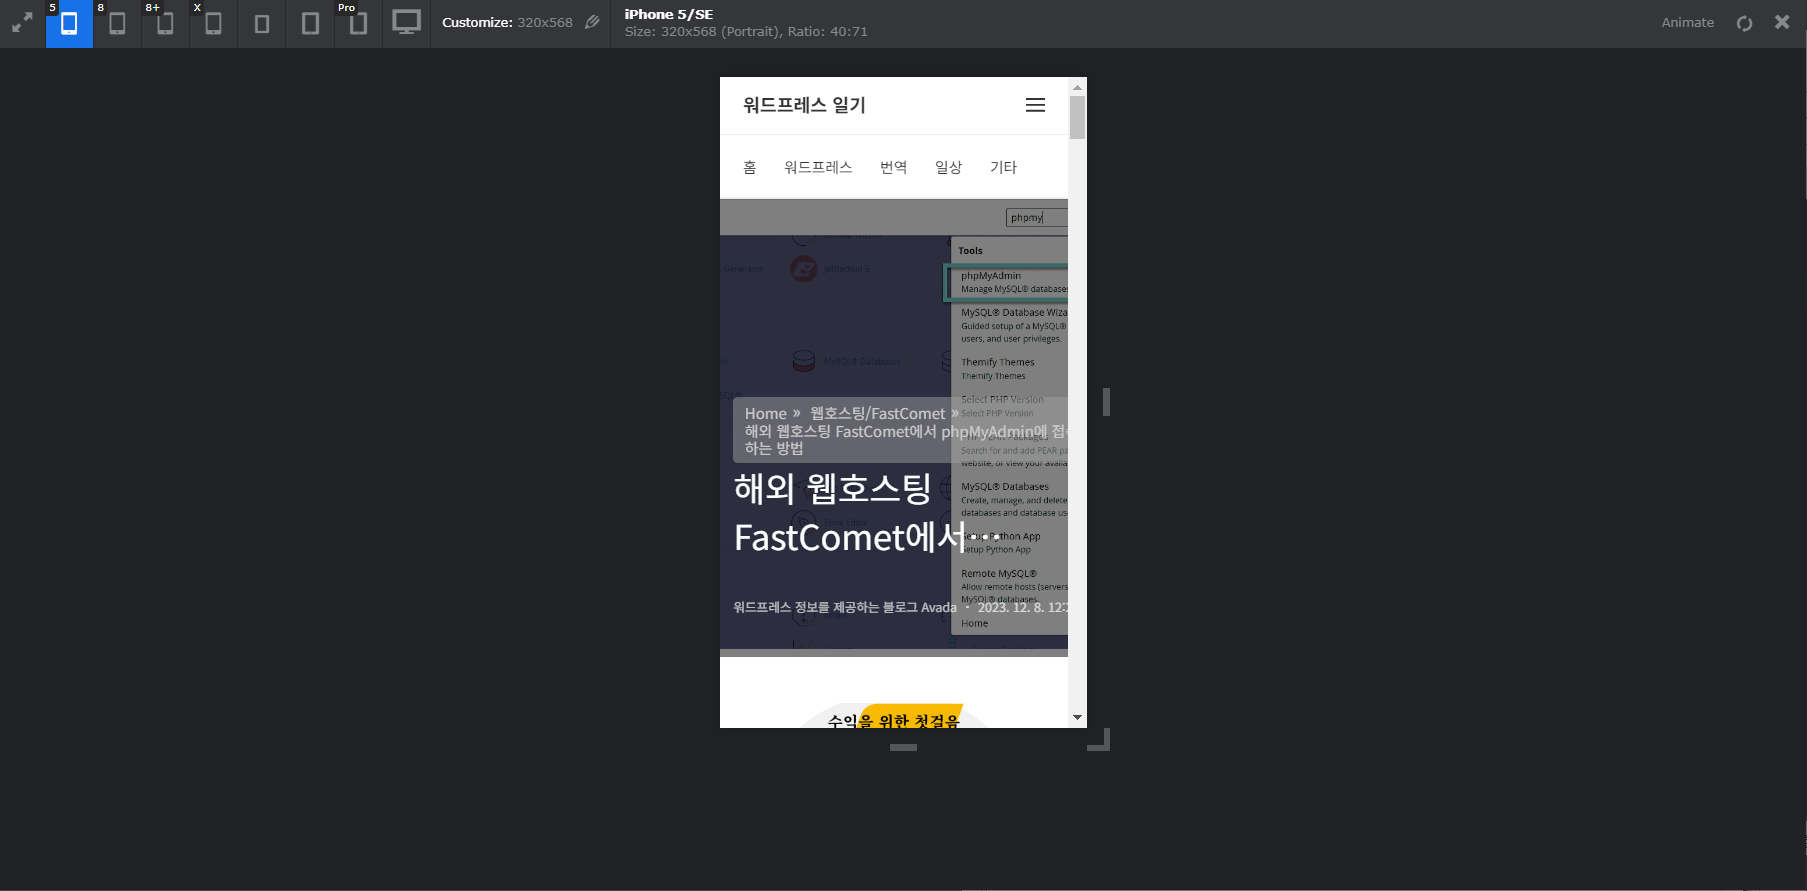Viewport: 1807px width, 891px height.
Task: Open the 홈 menu item
Action: [x=749, y=167]
